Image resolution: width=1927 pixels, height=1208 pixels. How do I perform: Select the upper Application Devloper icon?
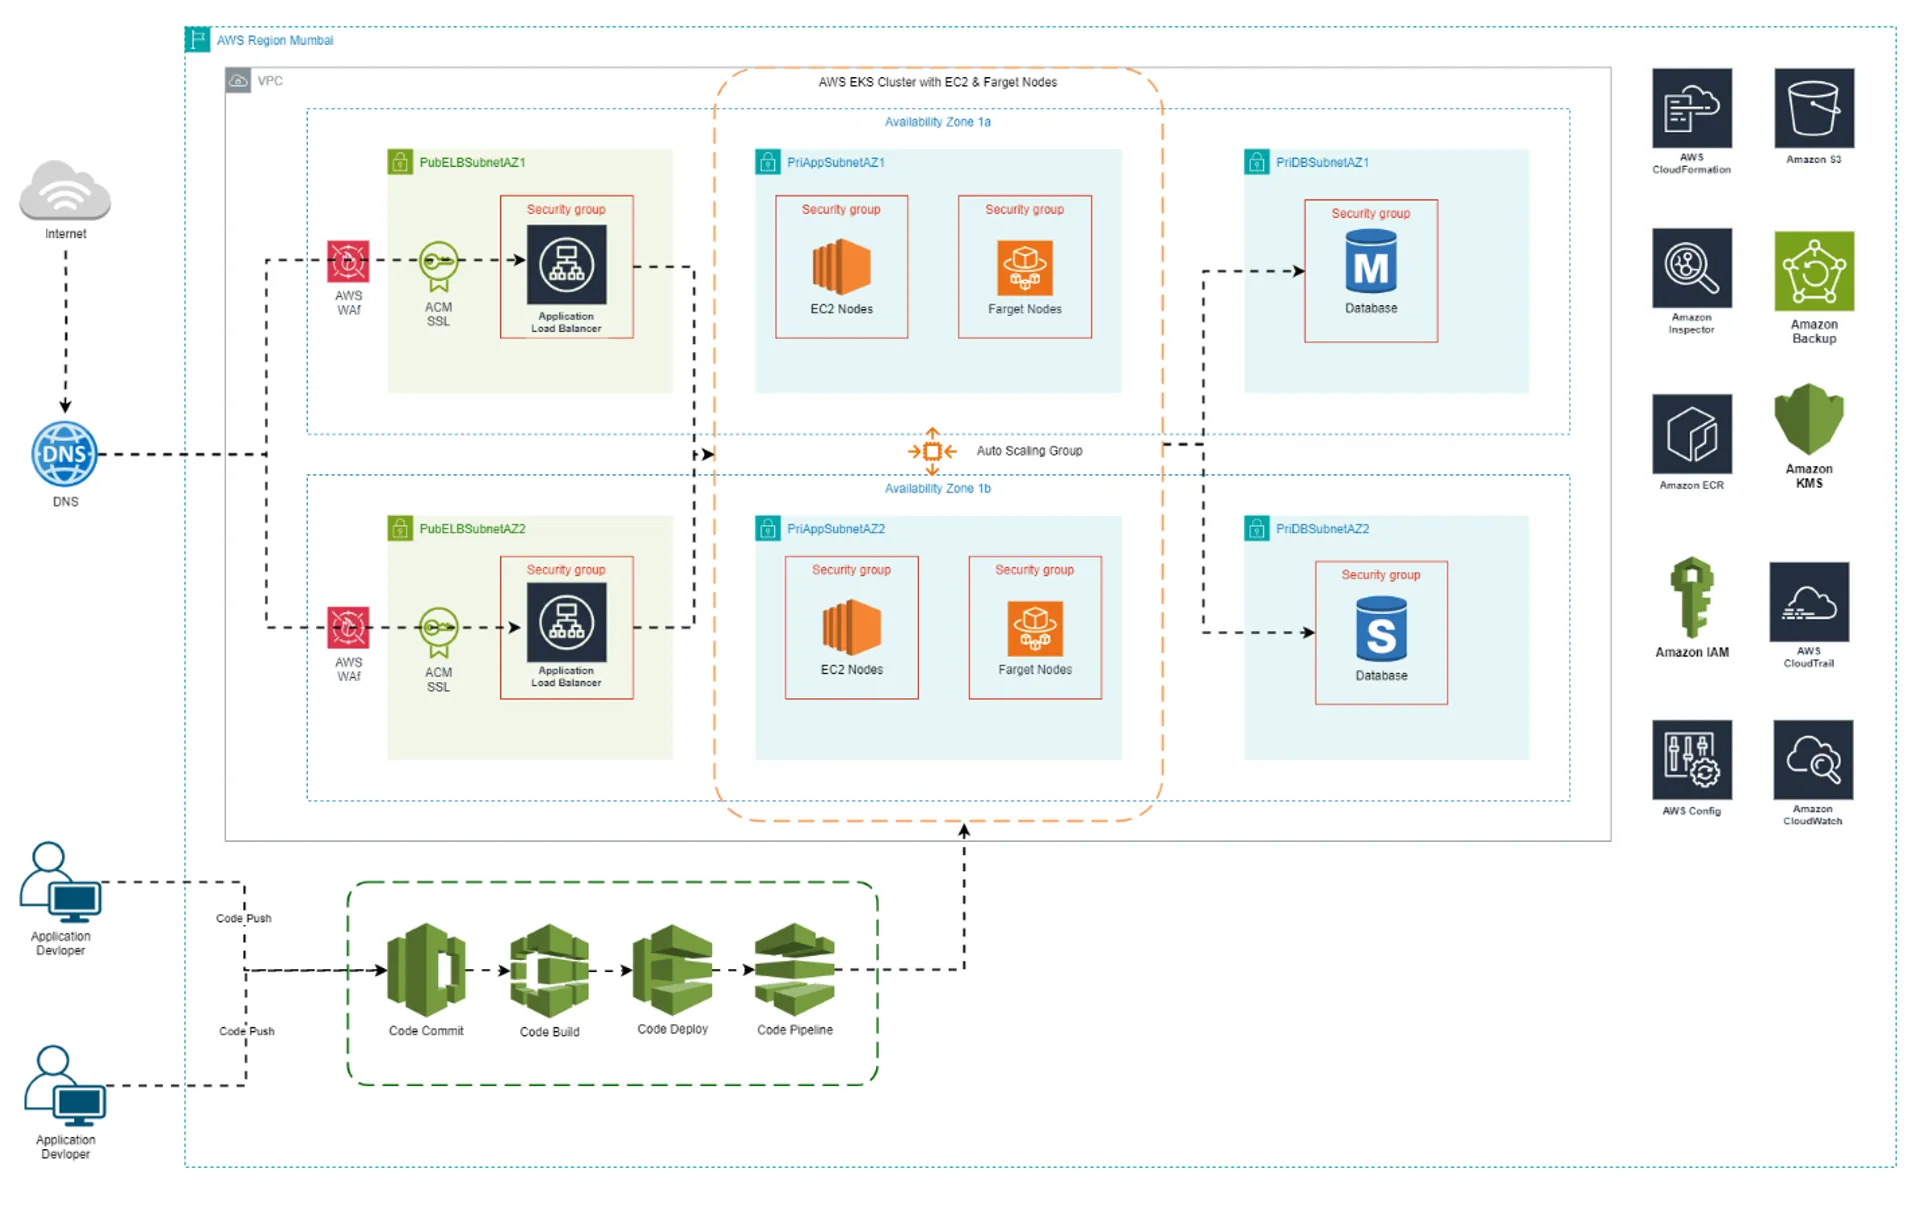click(60, 883)
